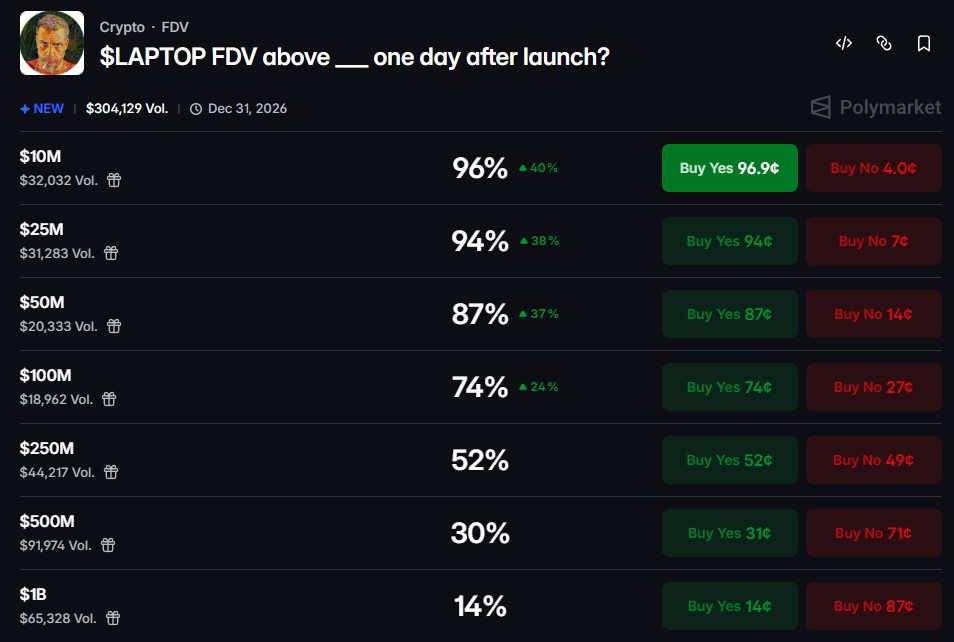This screenshot has width=954, height=642.
Task: Buy No at 71¢ for $500M
Action: pyautogui.click(x=874, y=533)
